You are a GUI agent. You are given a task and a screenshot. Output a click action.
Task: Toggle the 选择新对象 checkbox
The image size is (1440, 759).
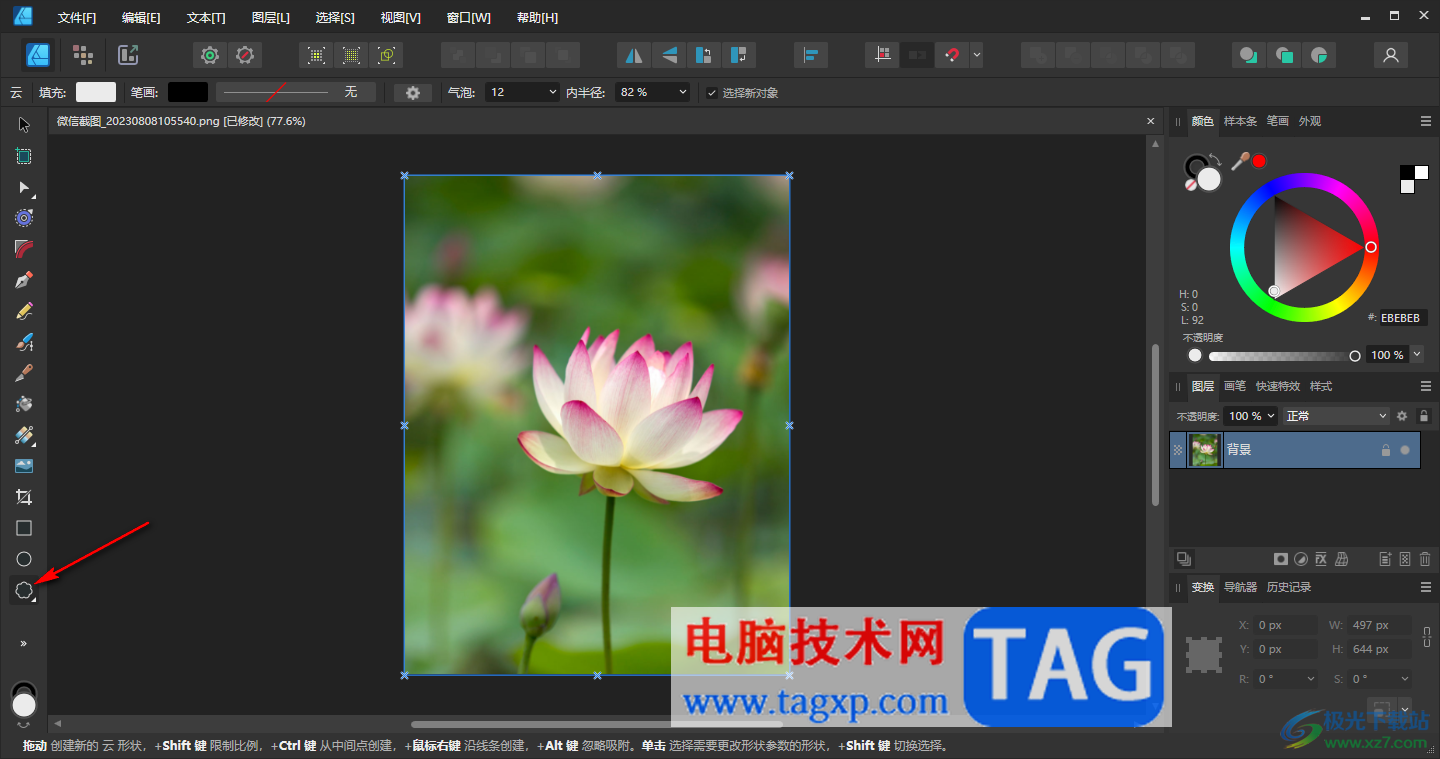click(x=712, y=93)
